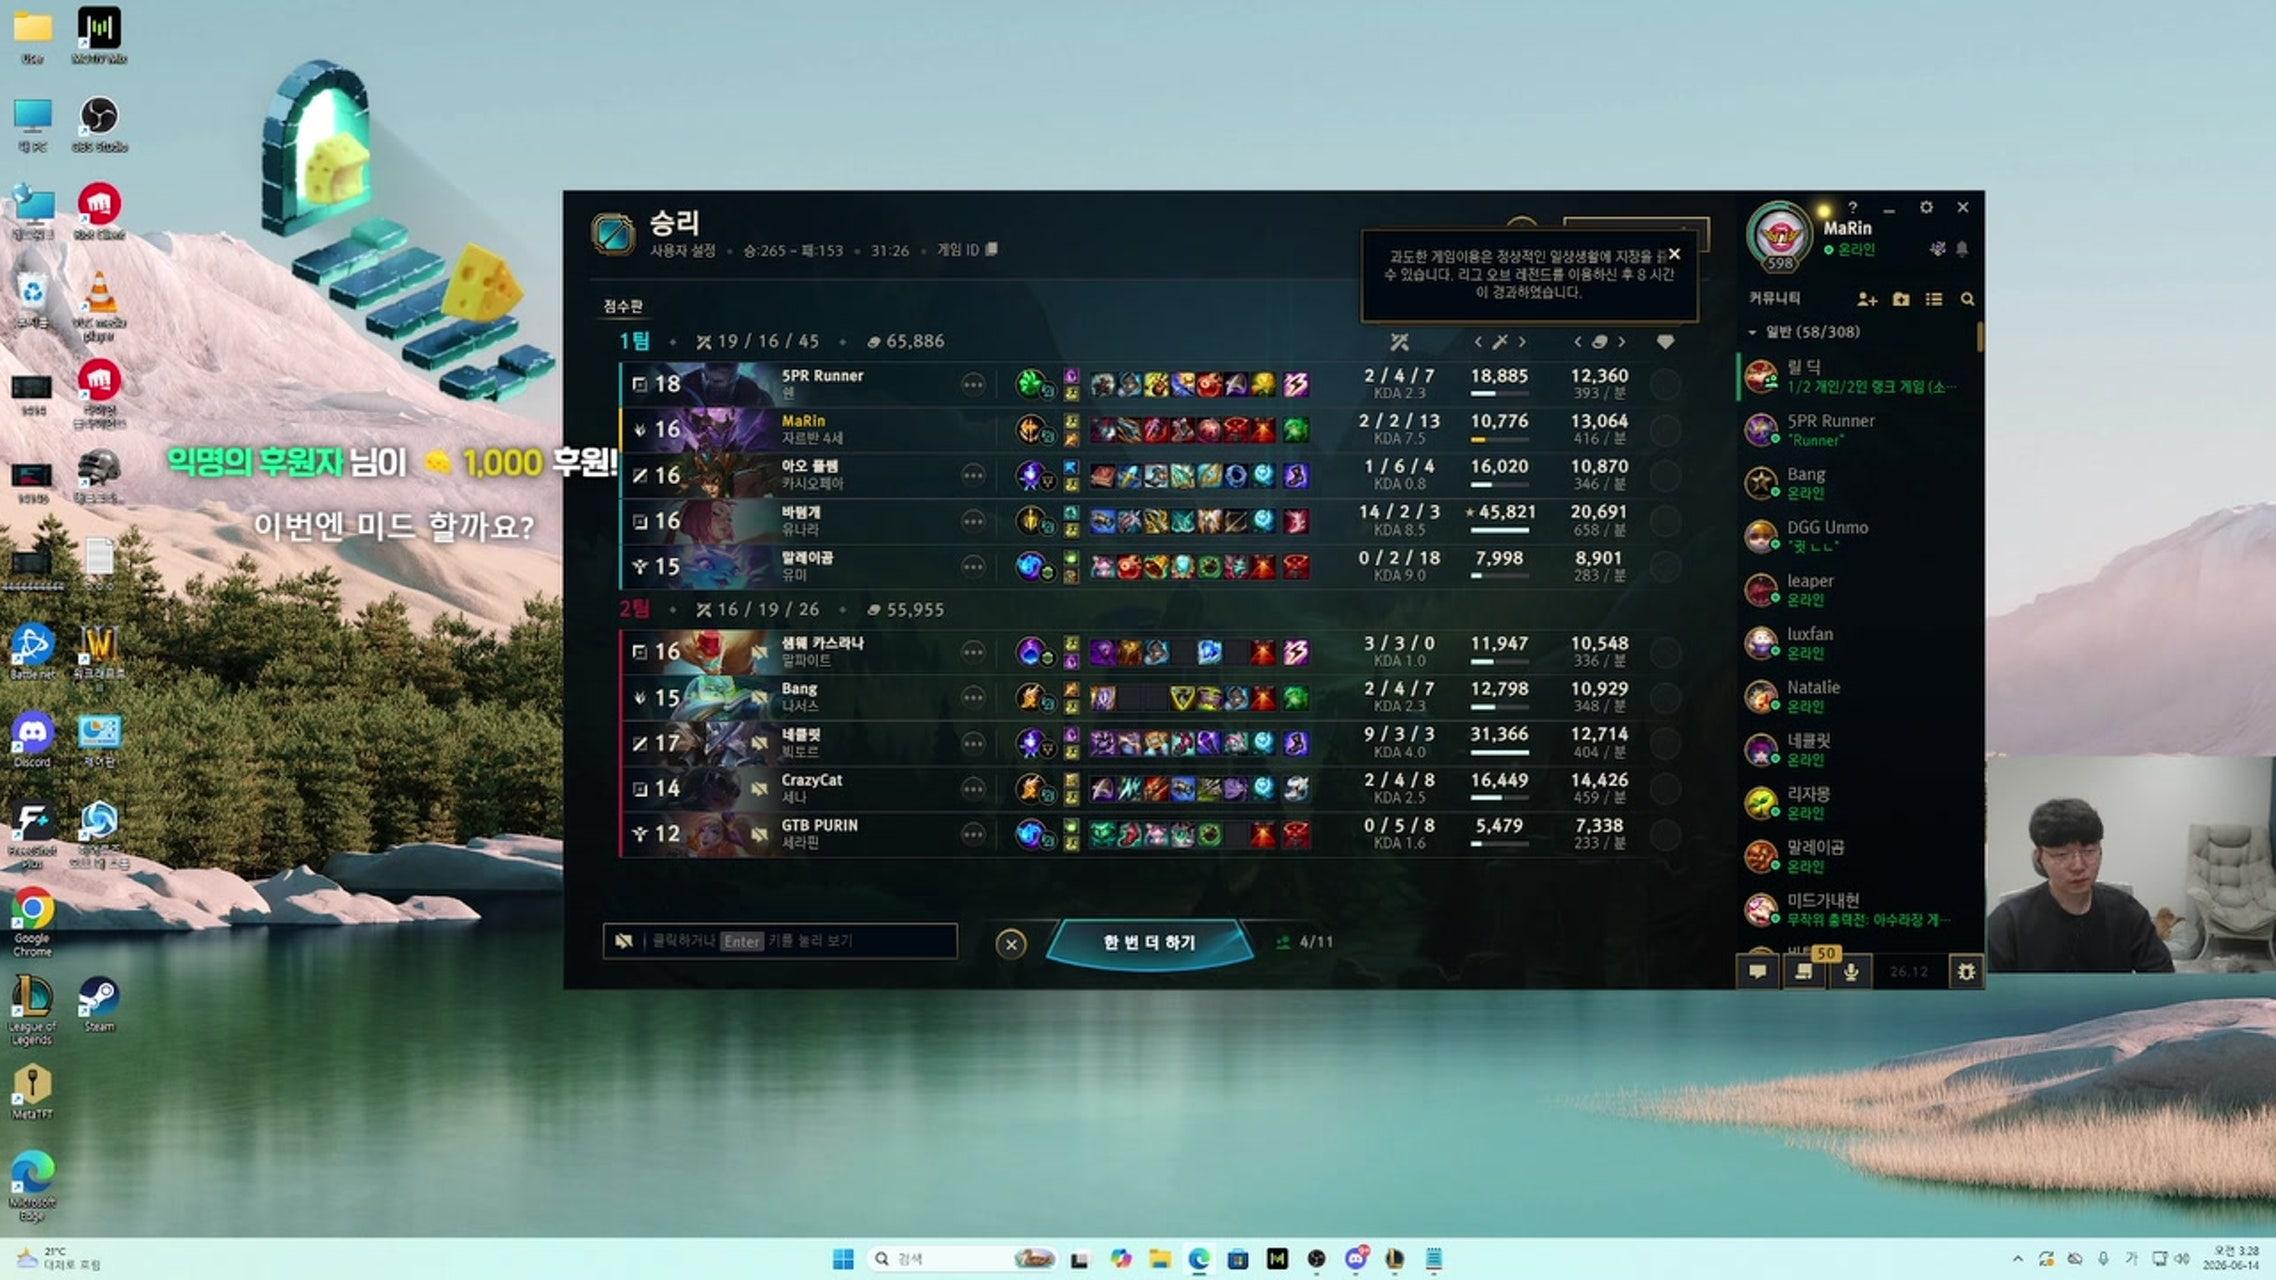Click the Steam desktop icon
The height and width of the screenshot is (1280, 2276).
point(99,1004)
